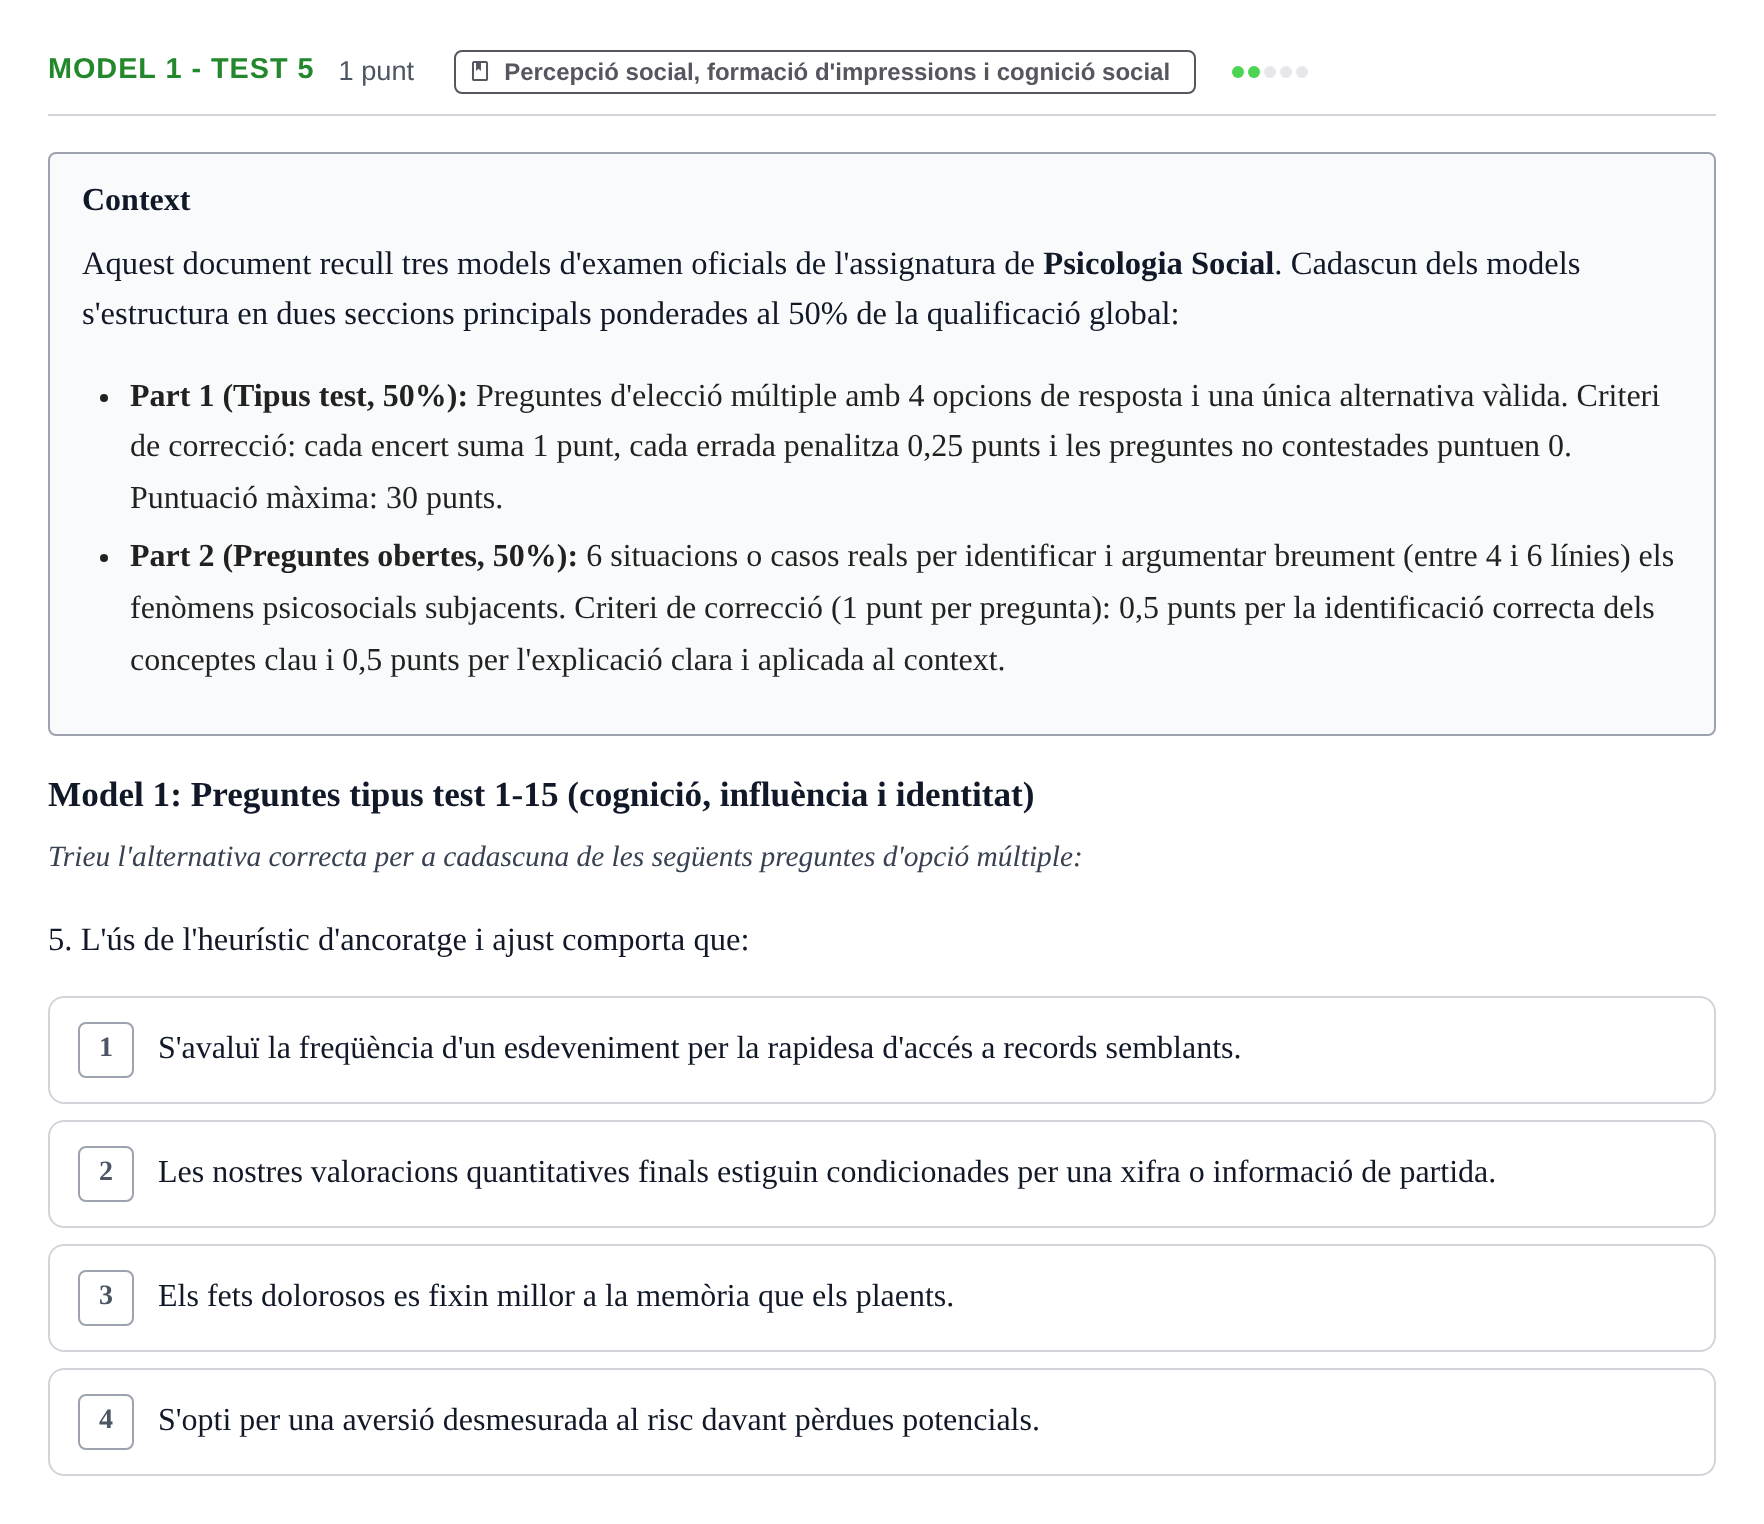Click the book icon in the topic tag
Screen dimensions: 1764x1524
[x=480, y=72]
